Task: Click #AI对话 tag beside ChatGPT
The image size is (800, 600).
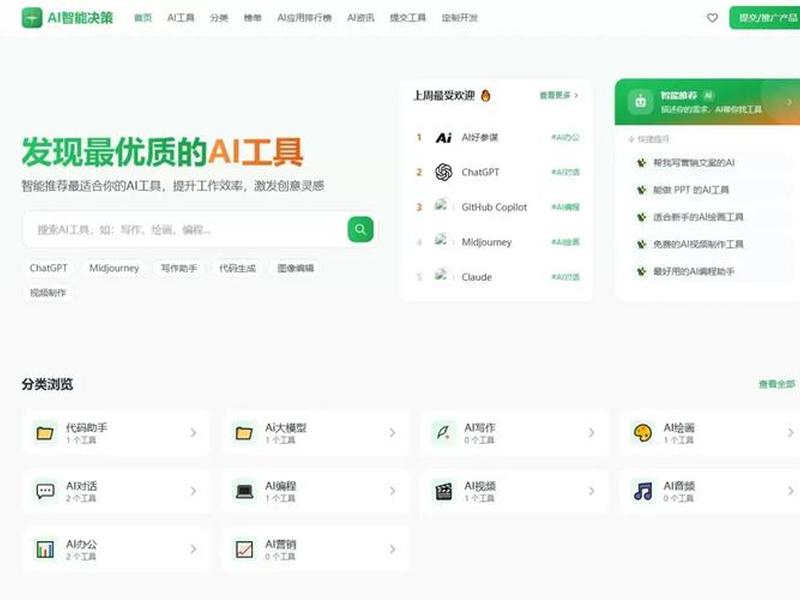Action: click(565, 172)
